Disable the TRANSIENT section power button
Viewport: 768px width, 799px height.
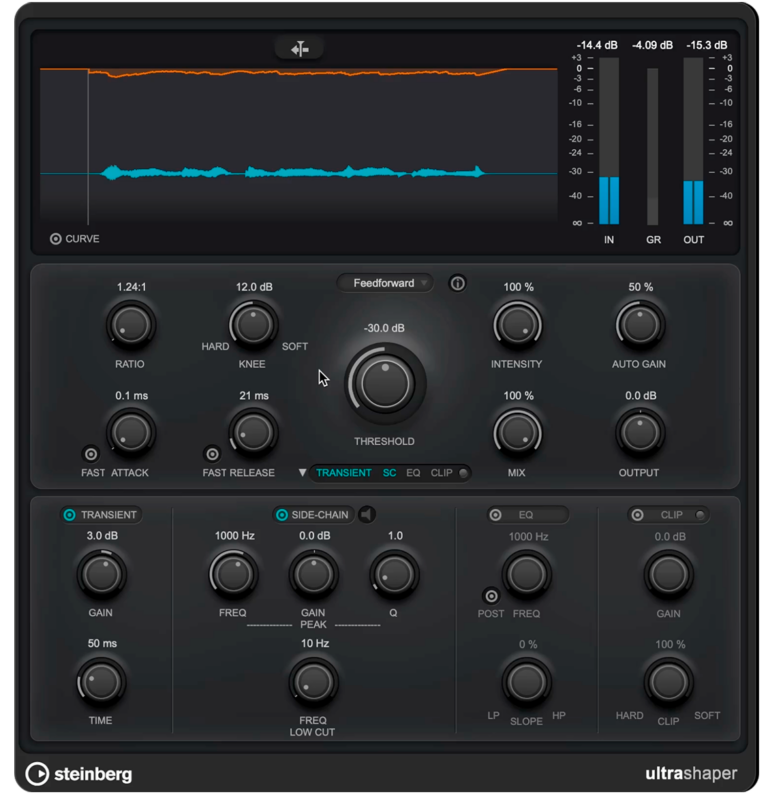click(69, 515)
